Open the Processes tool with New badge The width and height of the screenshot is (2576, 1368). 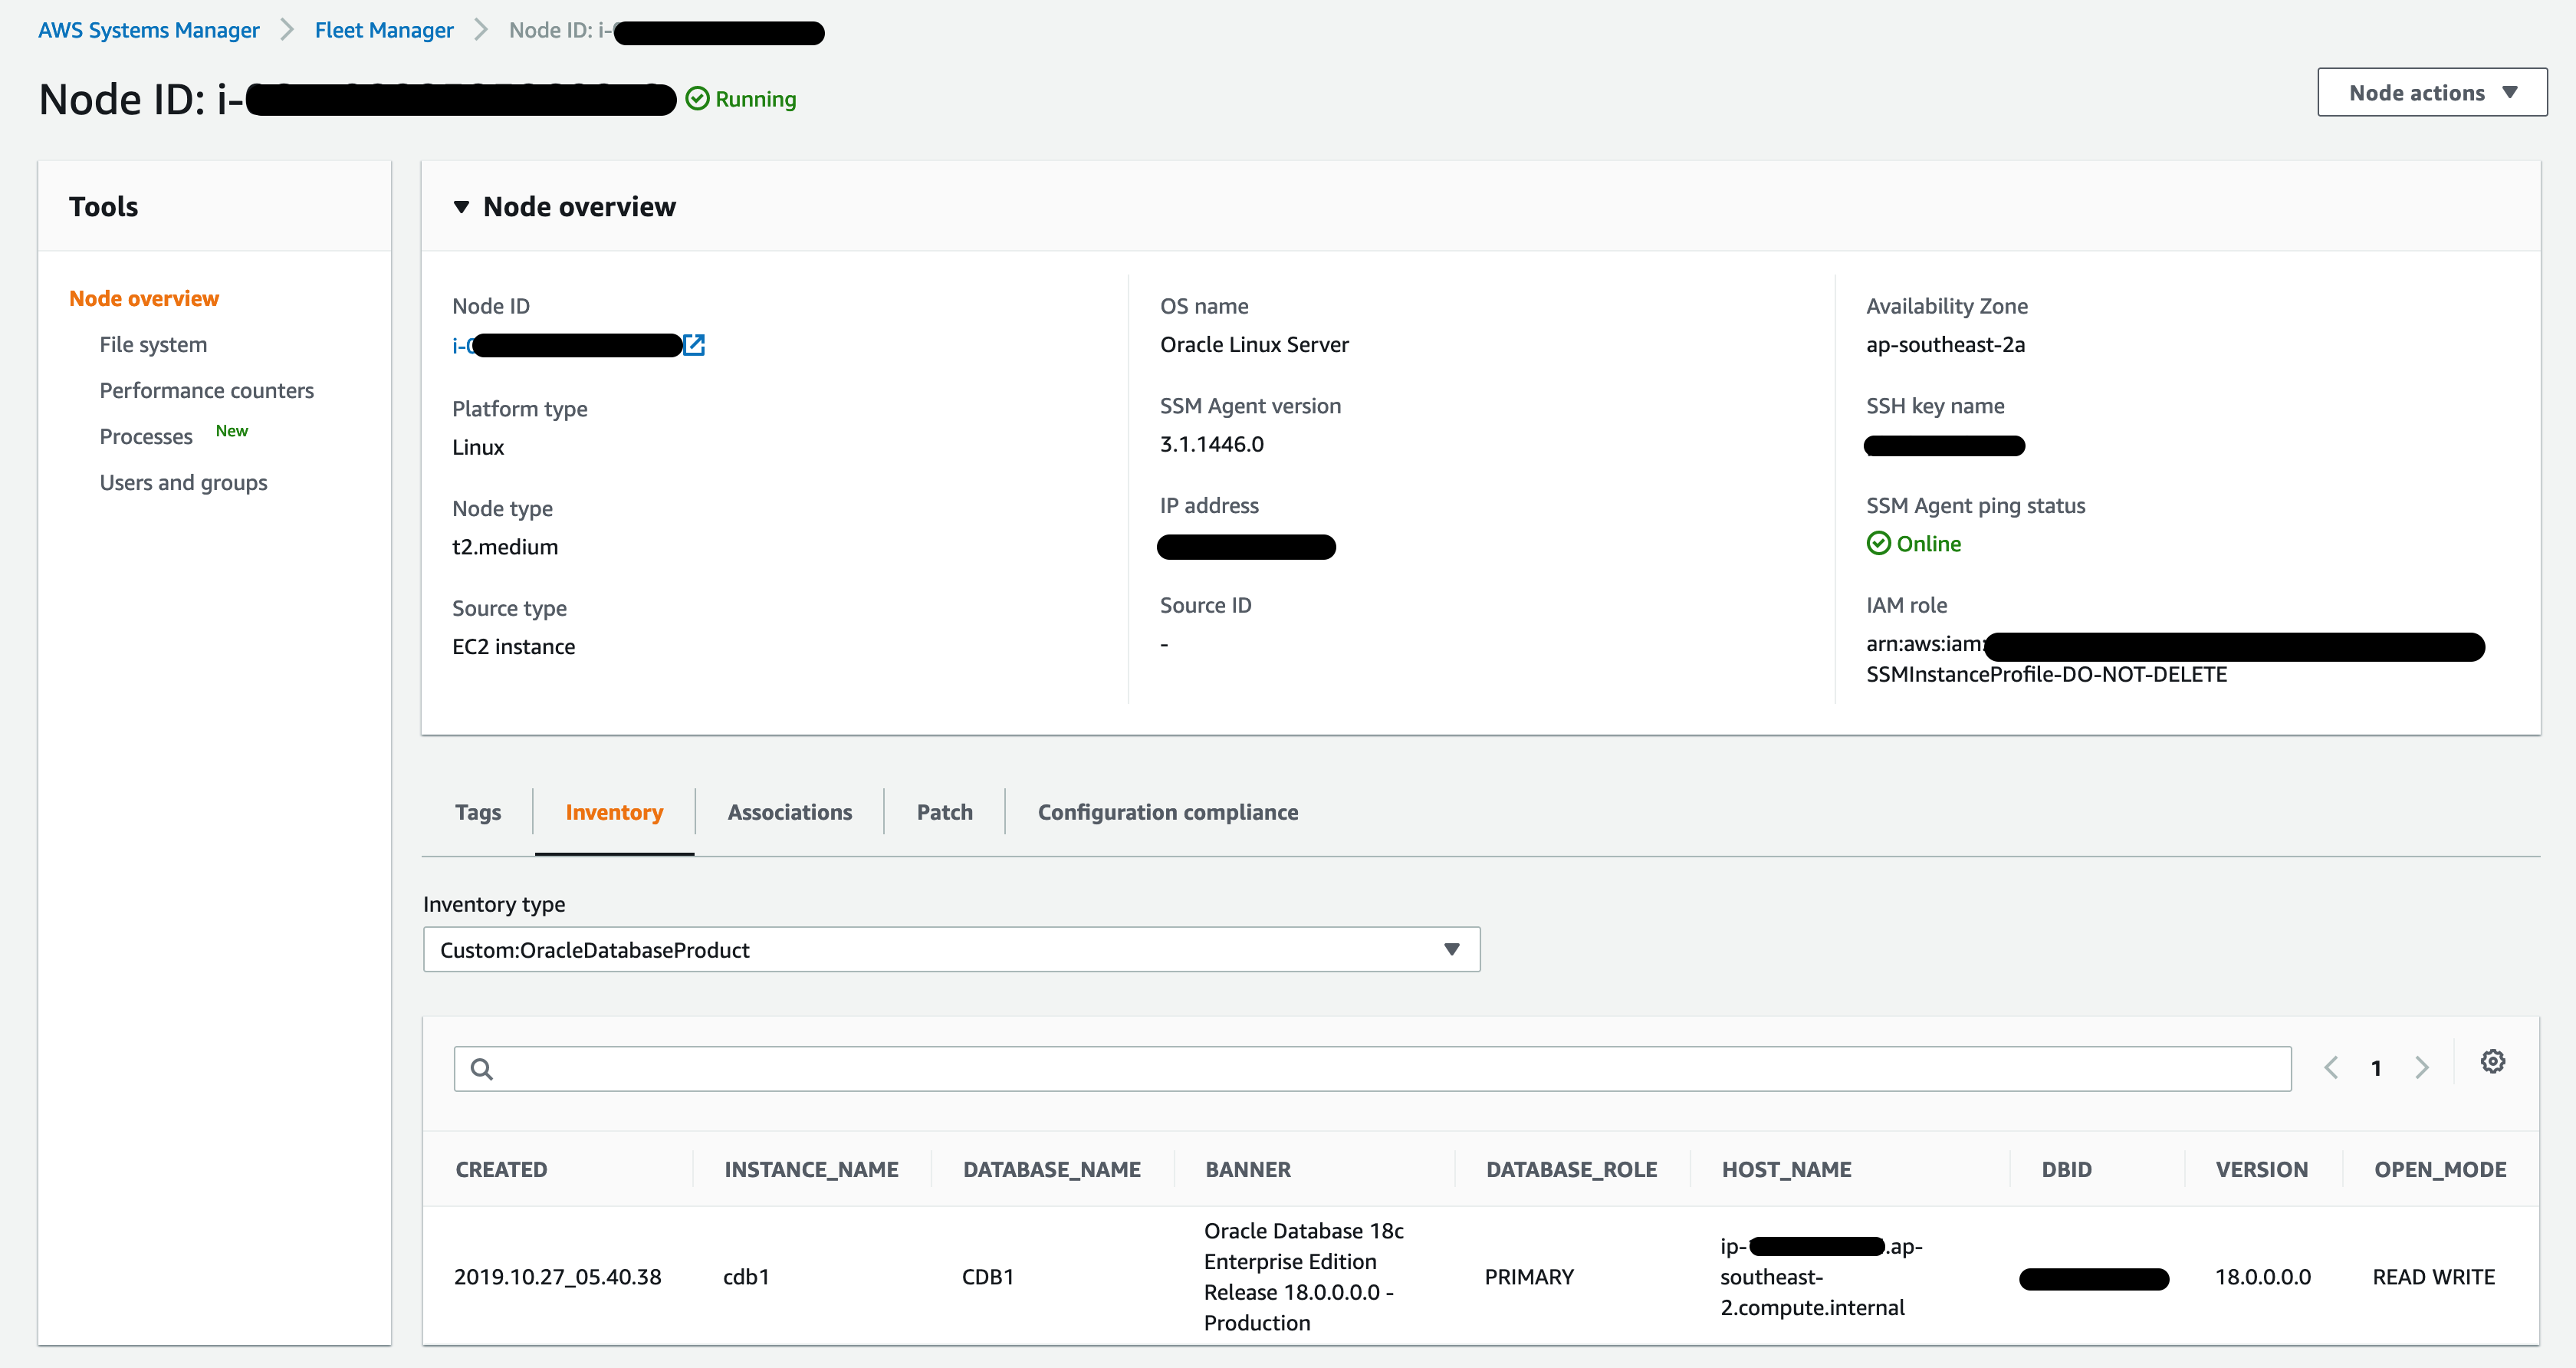[146, 436]
